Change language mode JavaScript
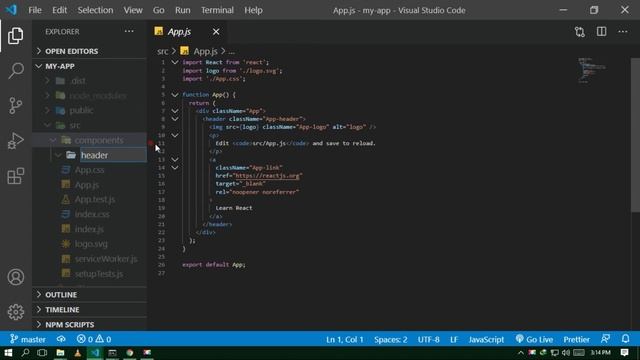Image resolution: width=640 pixels, height=360 pixels. coord(486,339)
